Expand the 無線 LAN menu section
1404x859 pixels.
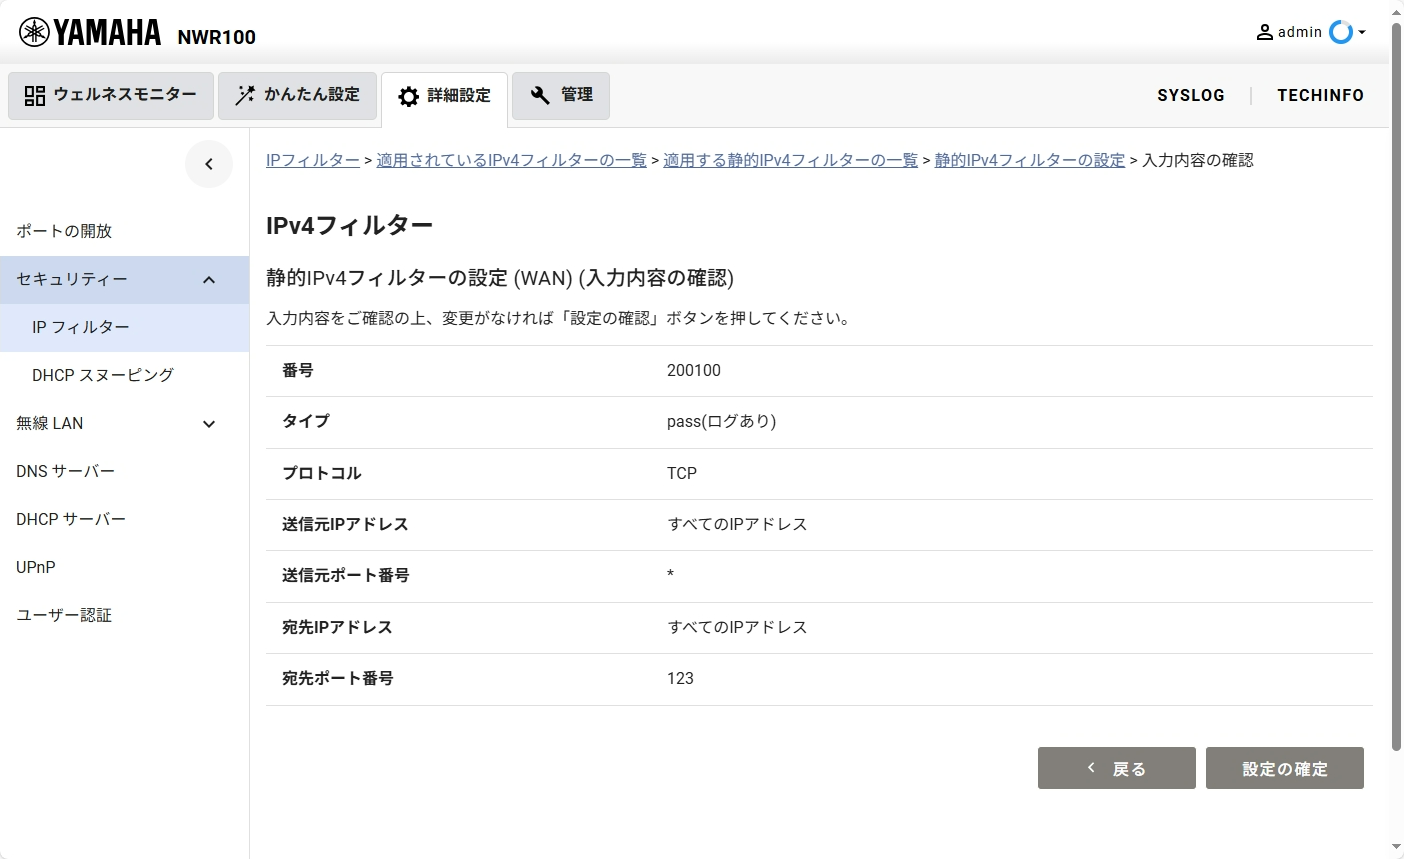209,424
